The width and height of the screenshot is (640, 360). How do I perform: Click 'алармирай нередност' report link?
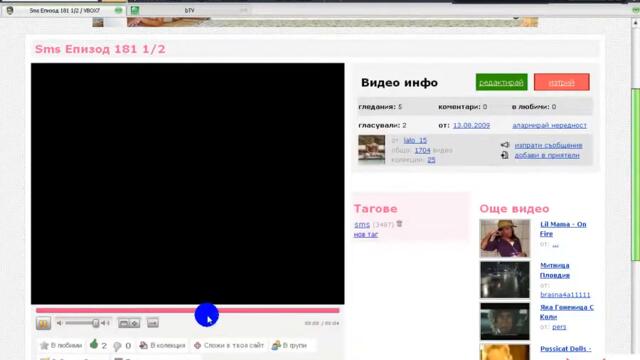[549, 125]
